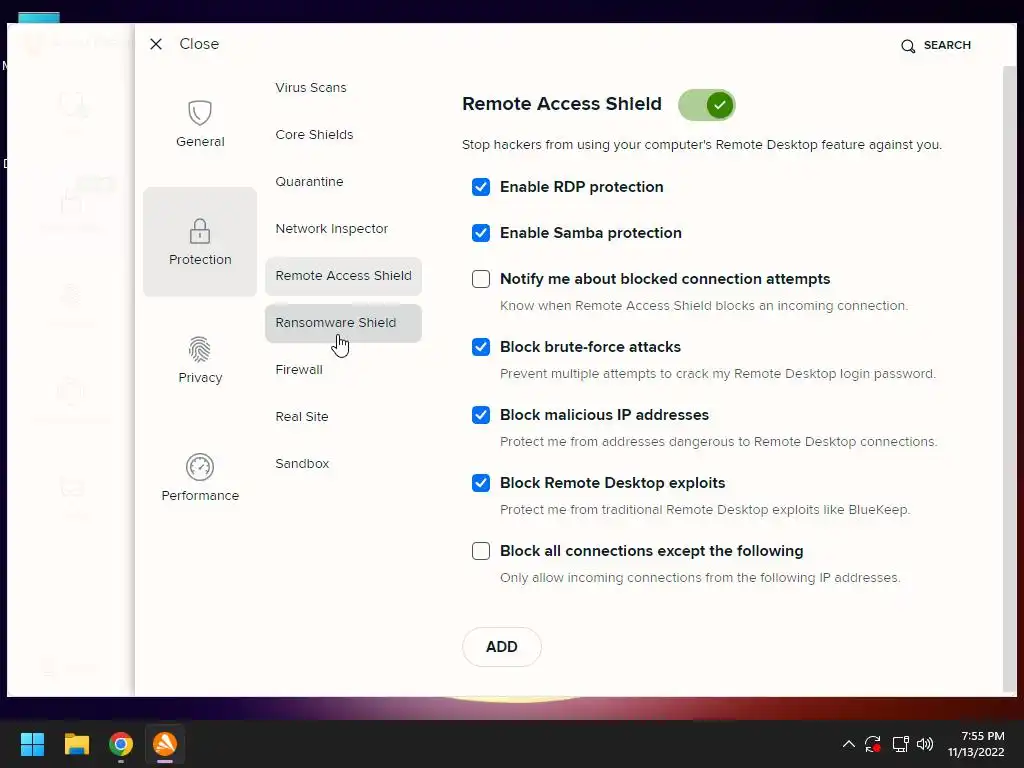Open Windows Start menu
The width and height of the screenshot is (1024, 768).
point(32,744)
